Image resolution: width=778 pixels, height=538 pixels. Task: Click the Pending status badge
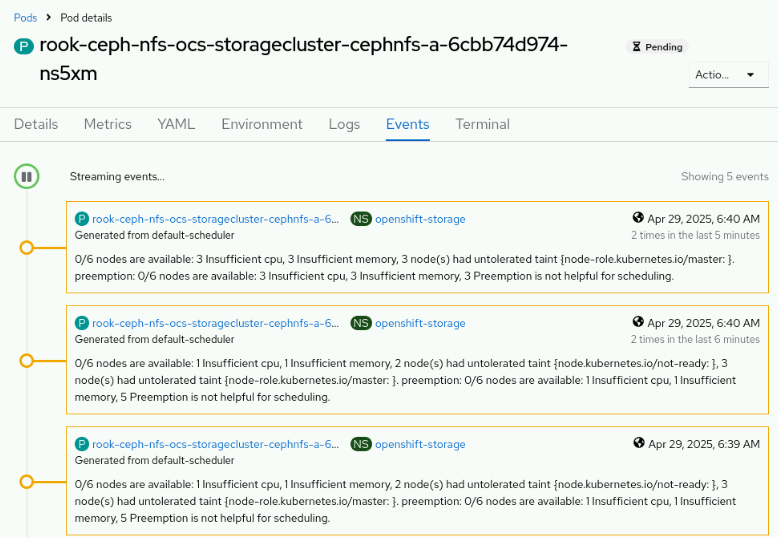(656, 47)
